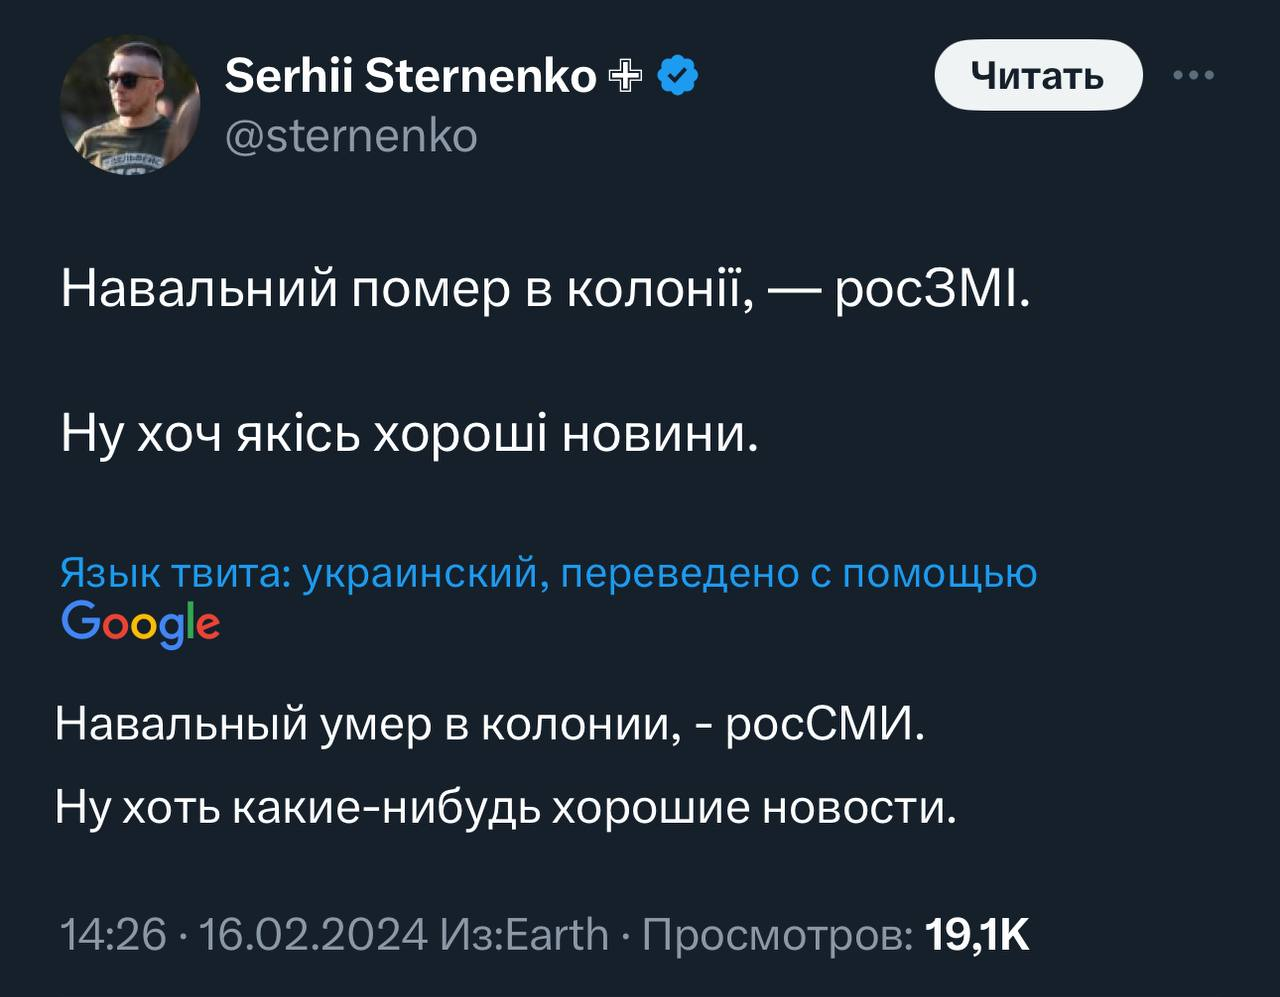Open the three-dot more options menu
Screen dimensions: 1280x997
pyautogui.click(x=1193, y=75)
